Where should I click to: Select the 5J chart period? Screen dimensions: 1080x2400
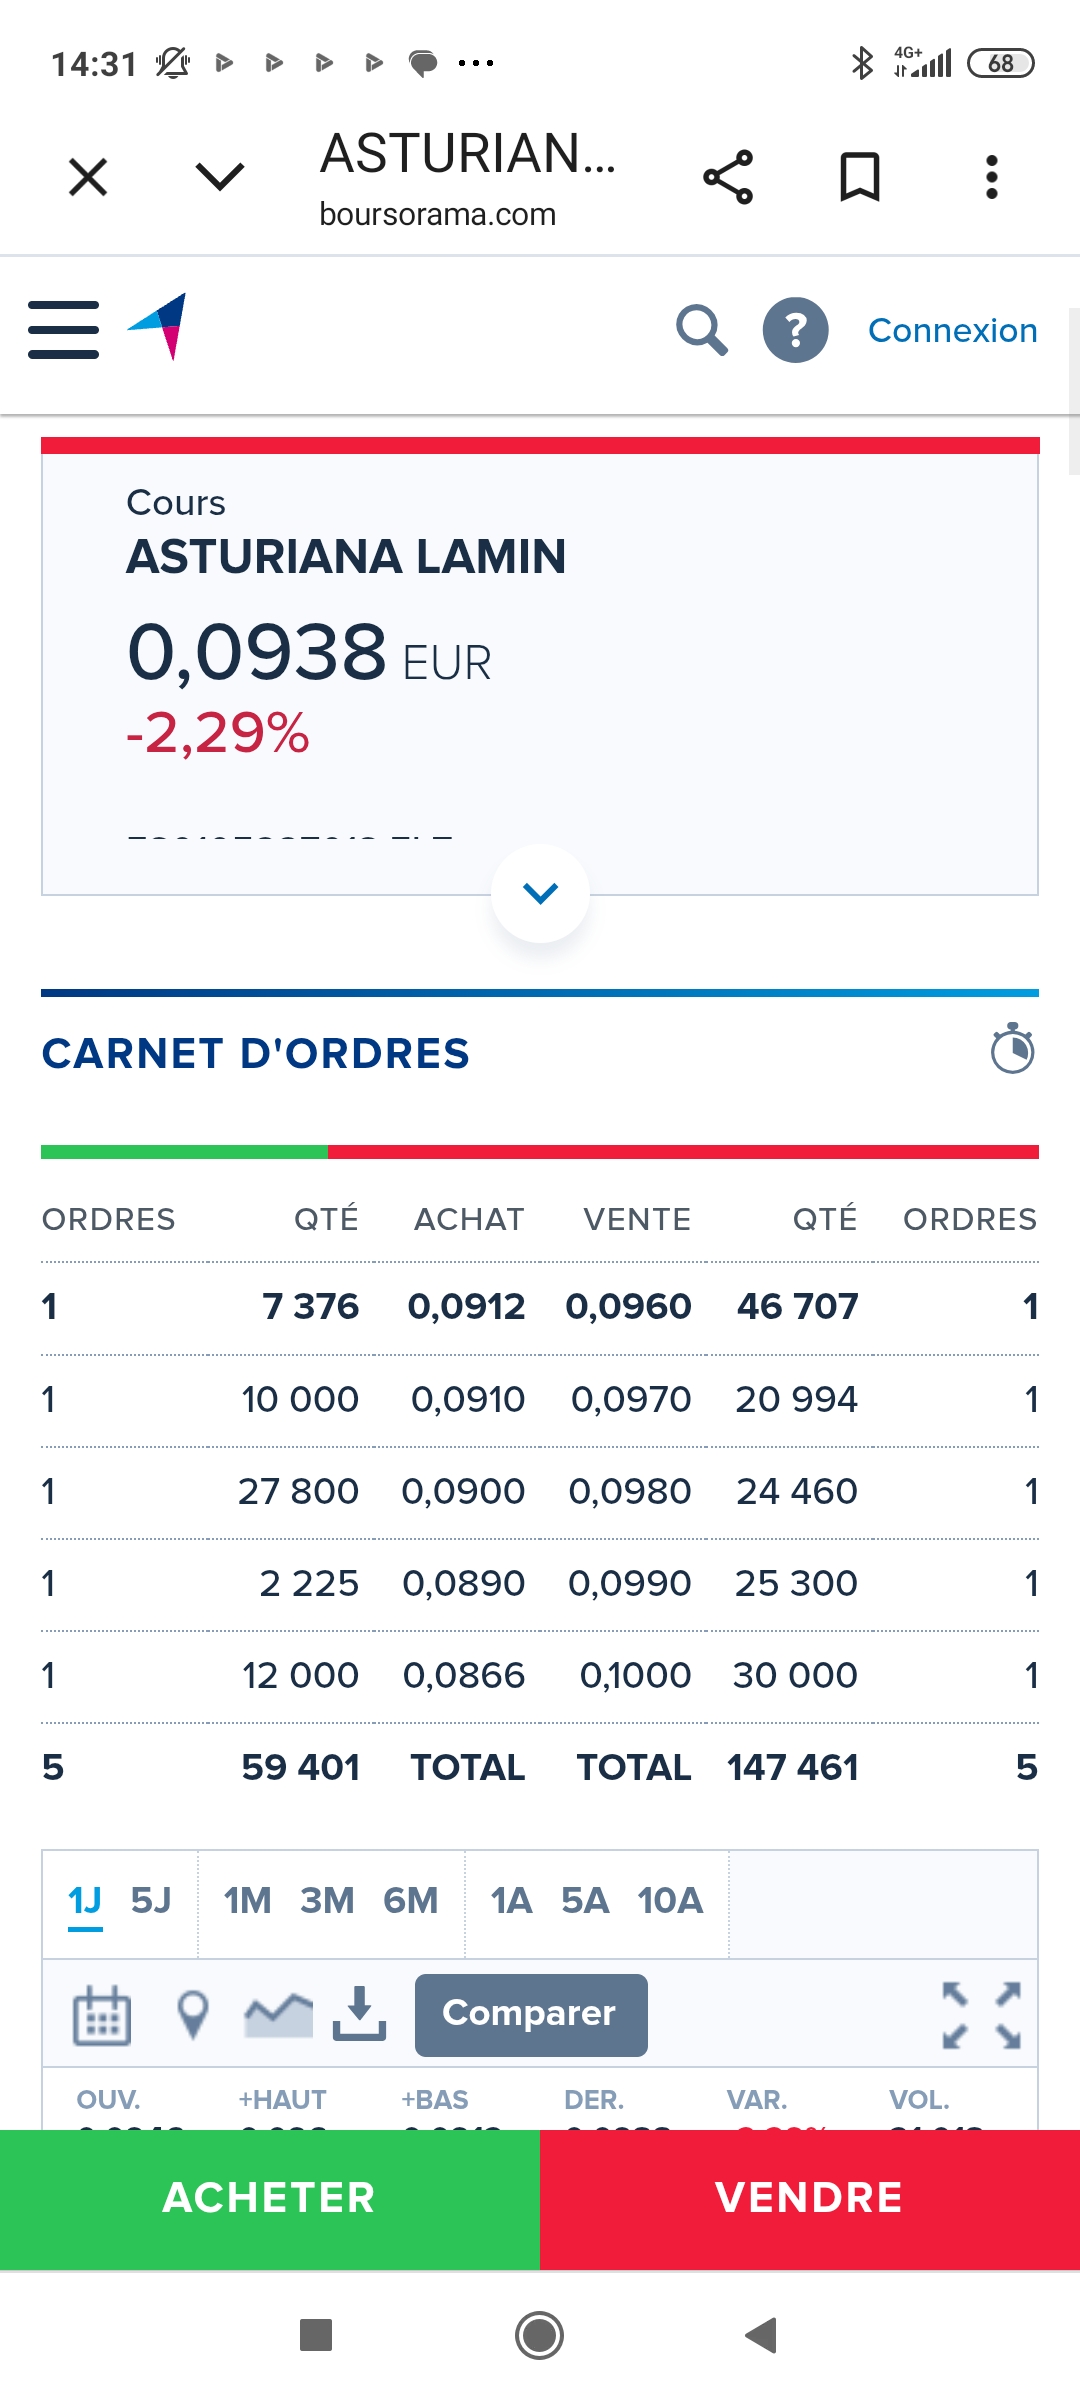pos(151,1900)
